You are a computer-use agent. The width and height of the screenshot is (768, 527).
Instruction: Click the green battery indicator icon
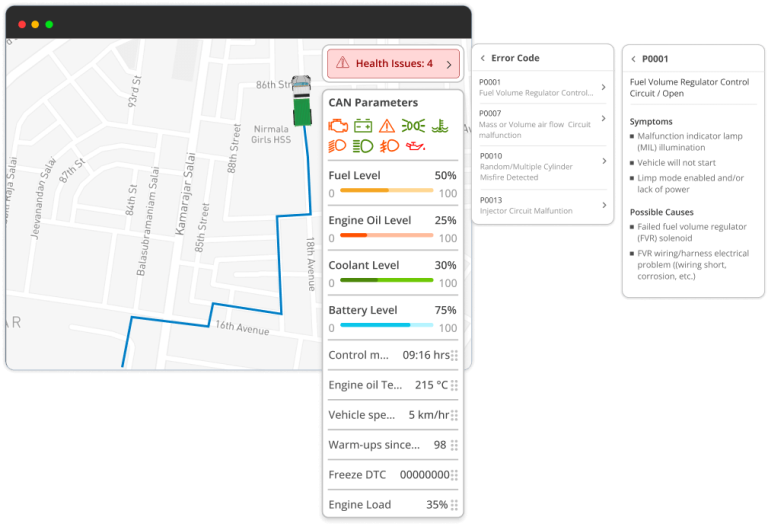pos(362,126)
